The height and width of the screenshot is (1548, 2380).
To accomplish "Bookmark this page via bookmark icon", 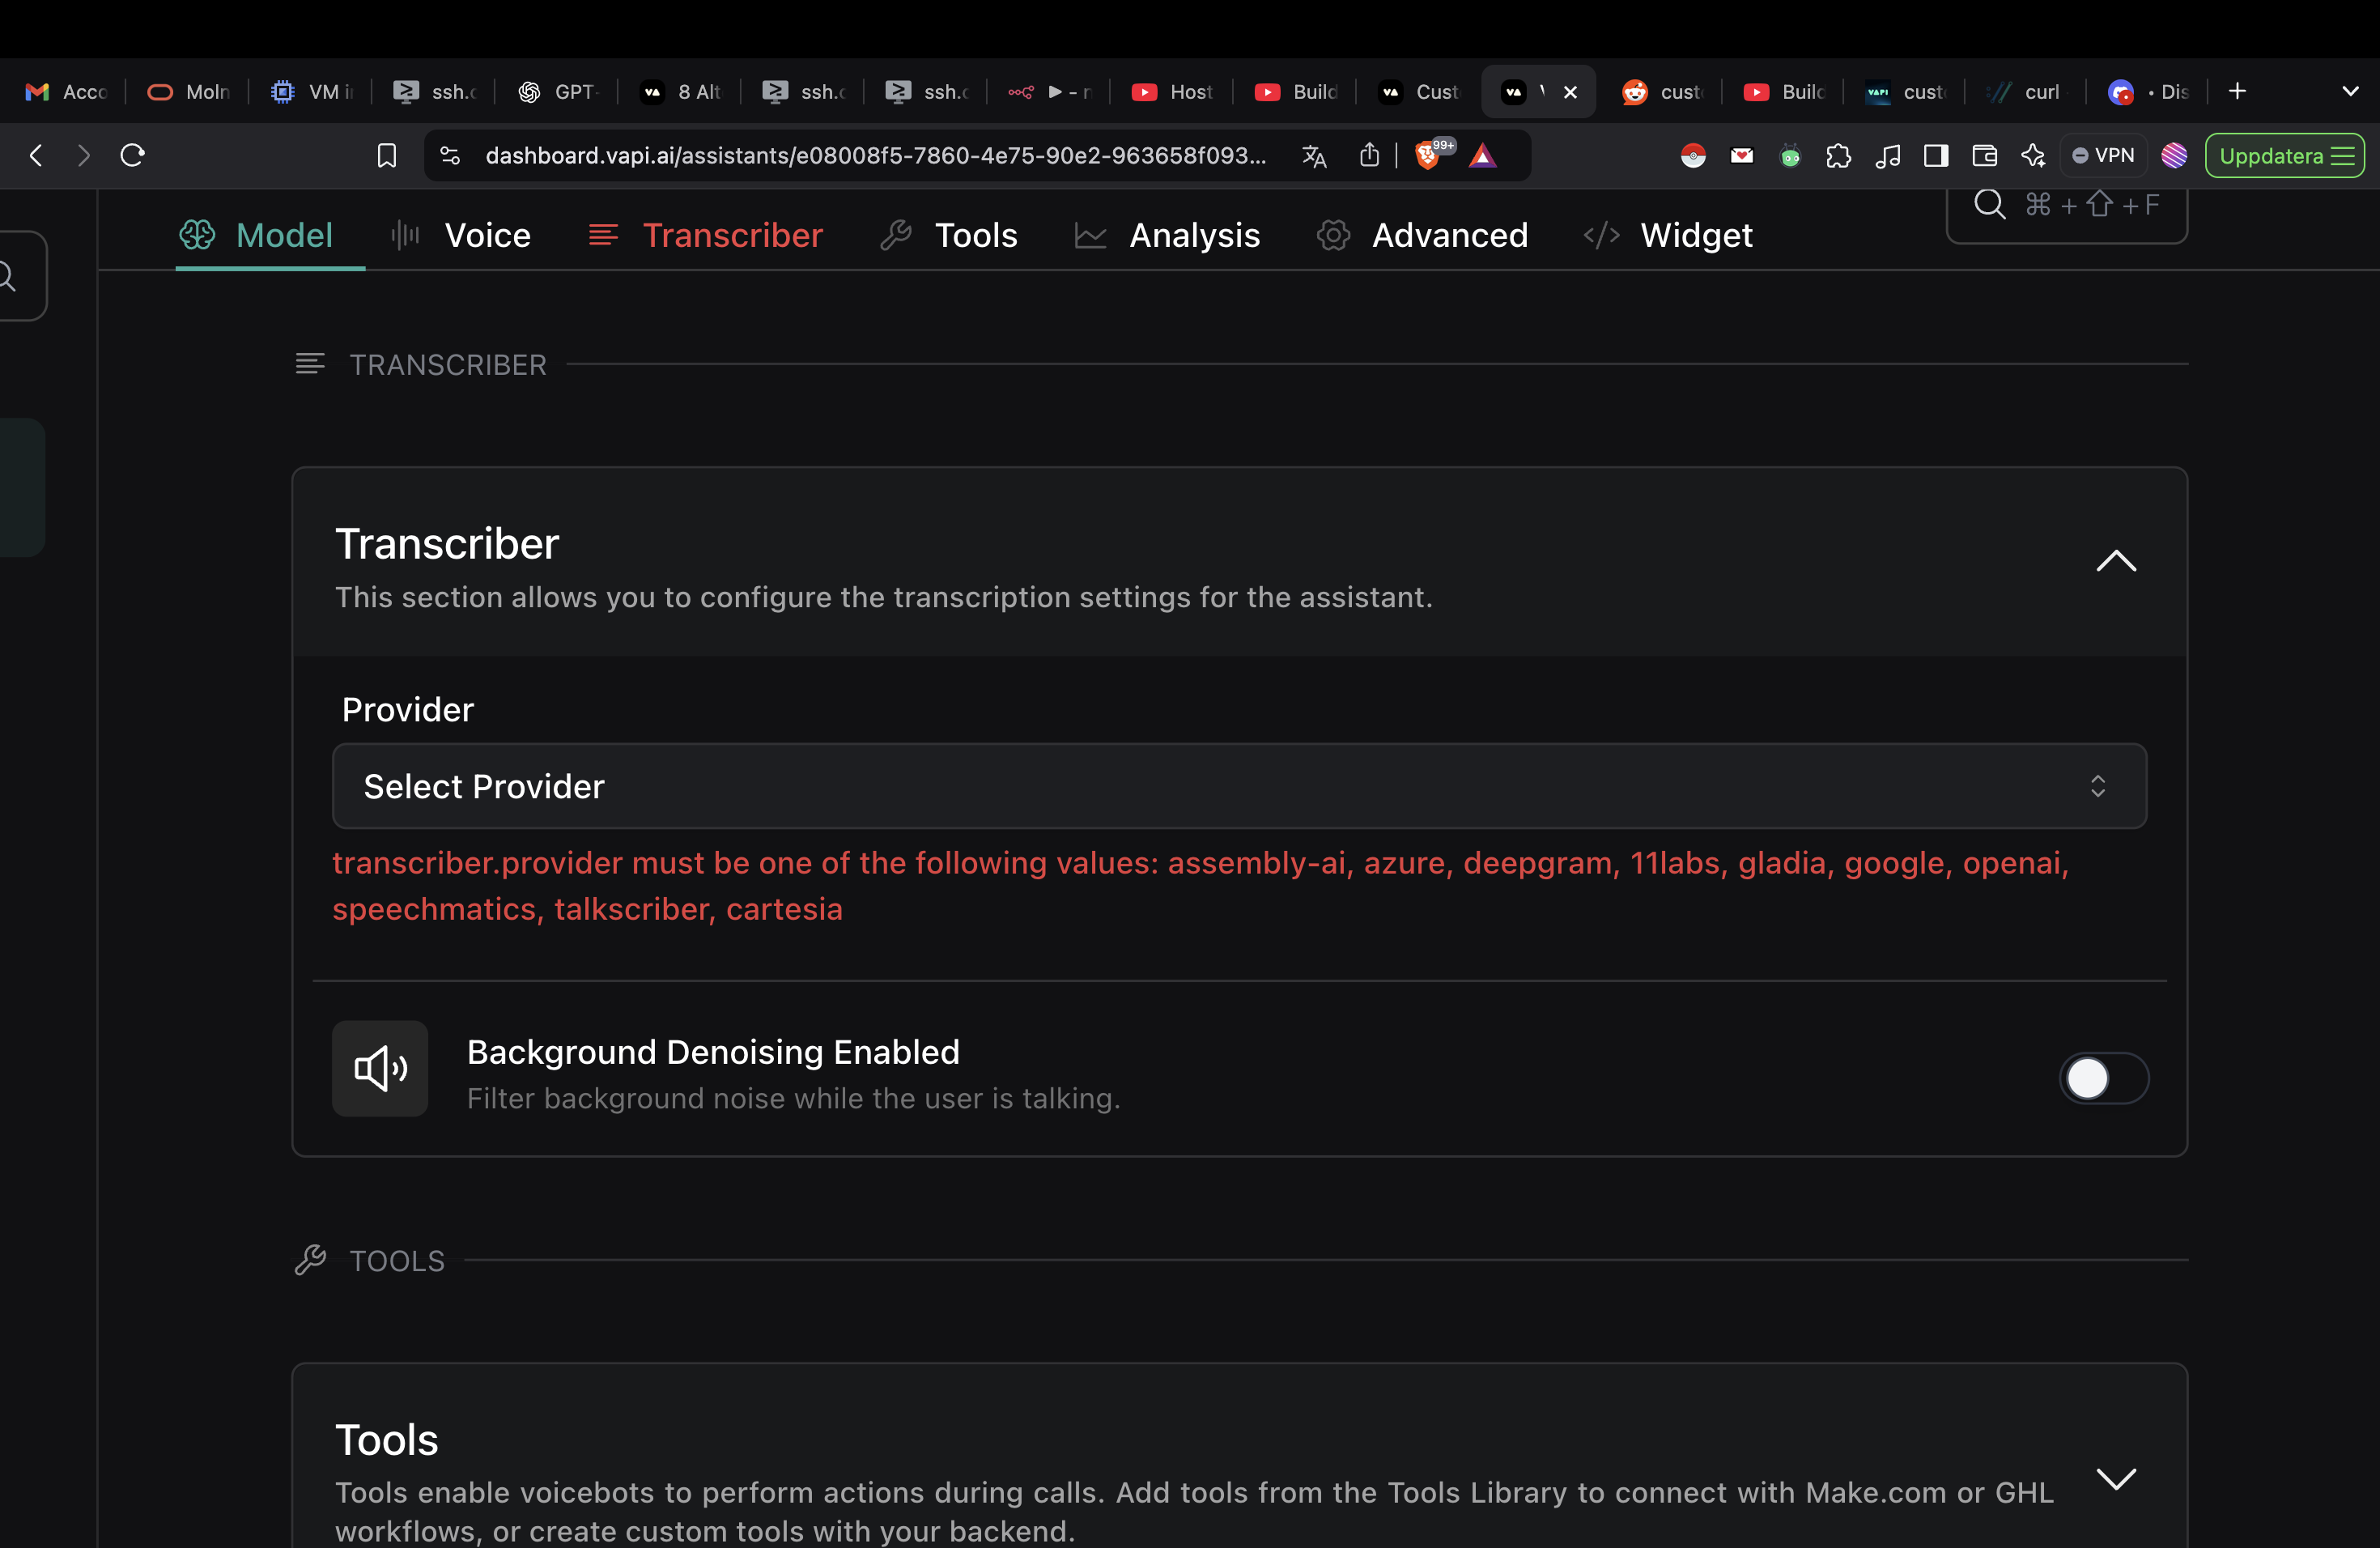I will pyautogui.click(x=387, y=155).
